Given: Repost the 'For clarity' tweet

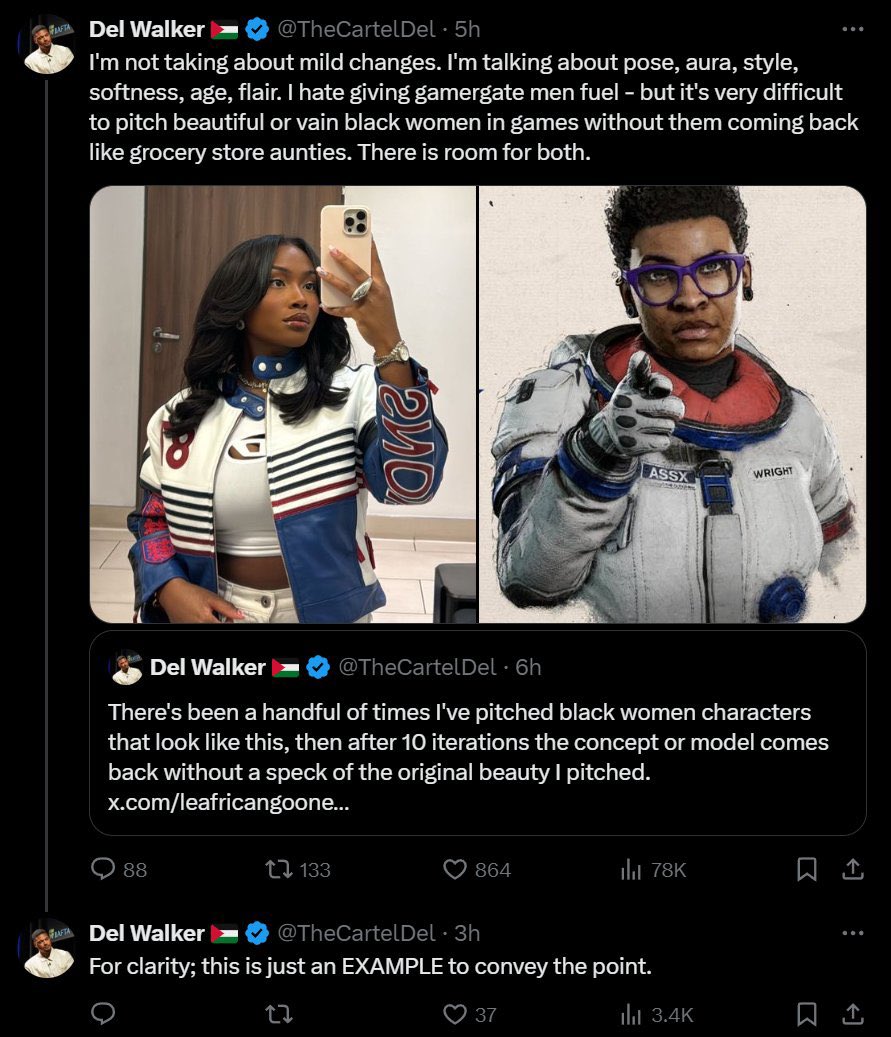Looking at the screenshot, I should click(281, 1014).
